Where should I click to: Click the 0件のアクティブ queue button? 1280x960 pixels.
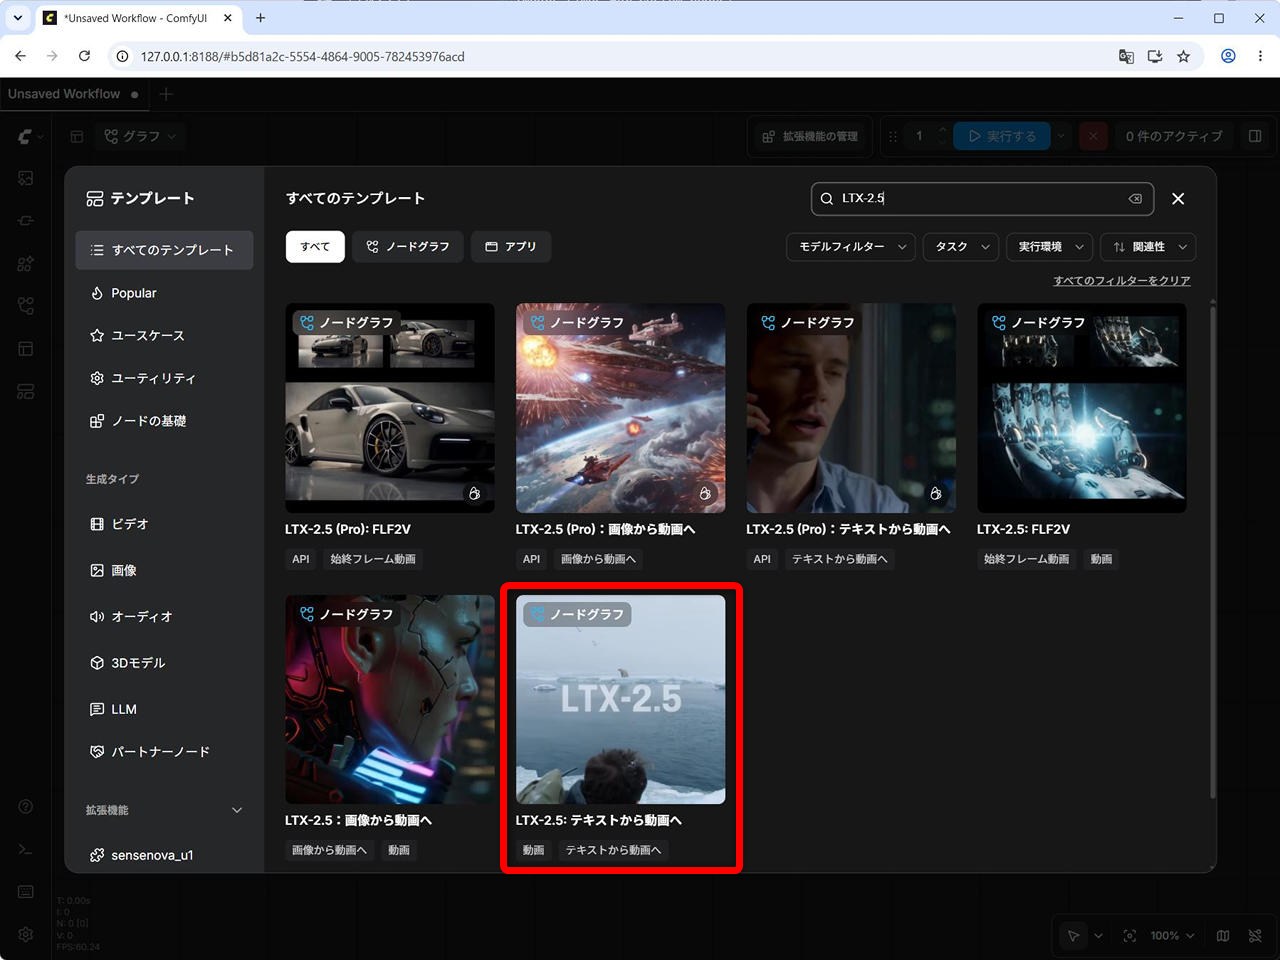[x=1174, y=136]
